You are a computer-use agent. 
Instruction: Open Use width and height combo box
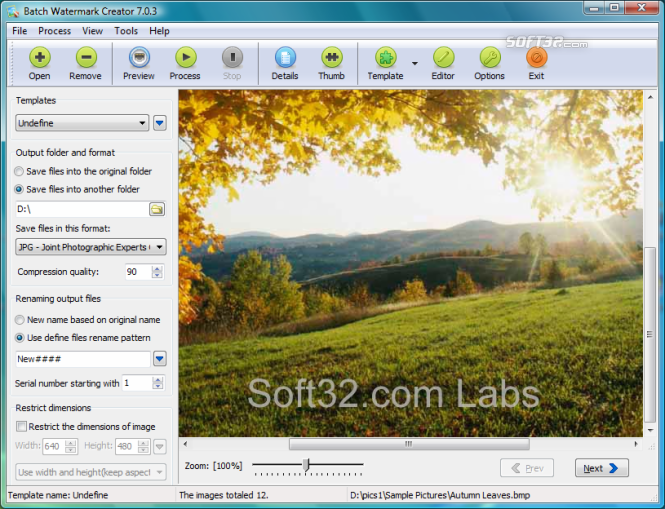coord(91,472)
